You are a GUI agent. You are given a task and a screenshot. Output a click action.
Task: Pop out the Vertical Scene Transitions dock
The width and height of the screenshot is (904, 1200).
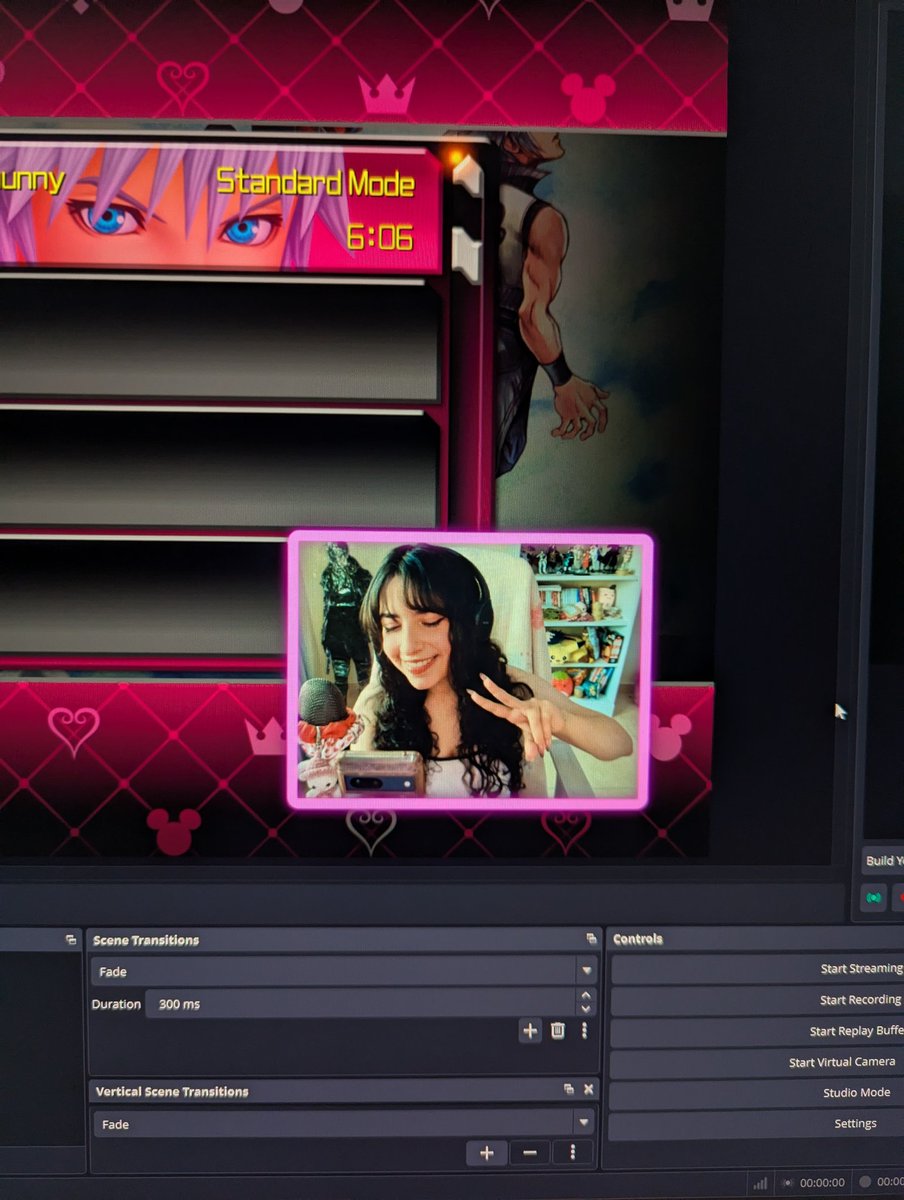[568, 1089]
